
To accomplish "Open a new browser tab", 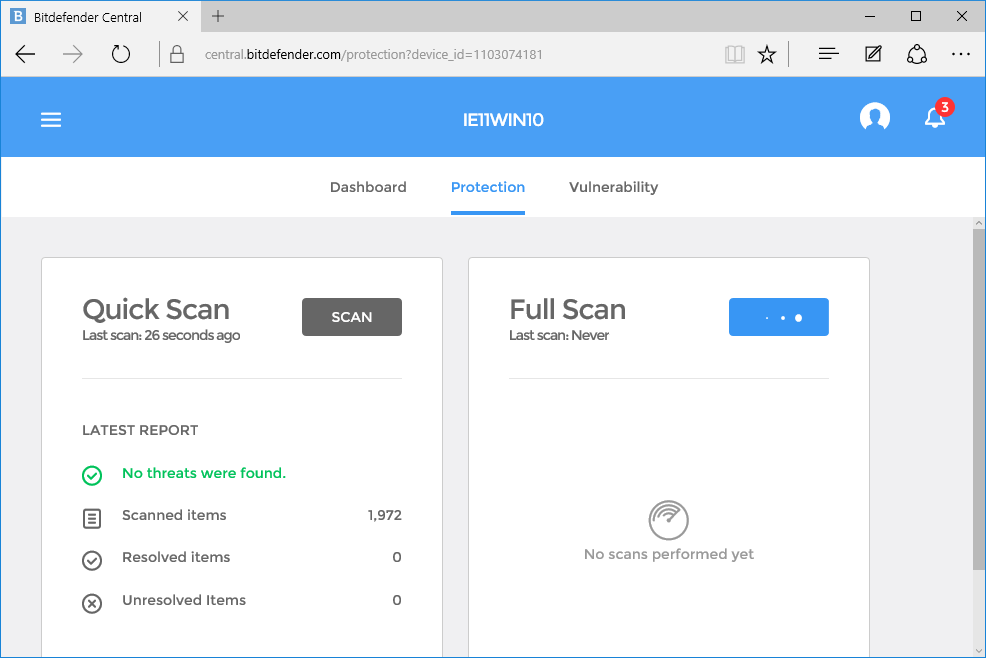I will point(218,16).
